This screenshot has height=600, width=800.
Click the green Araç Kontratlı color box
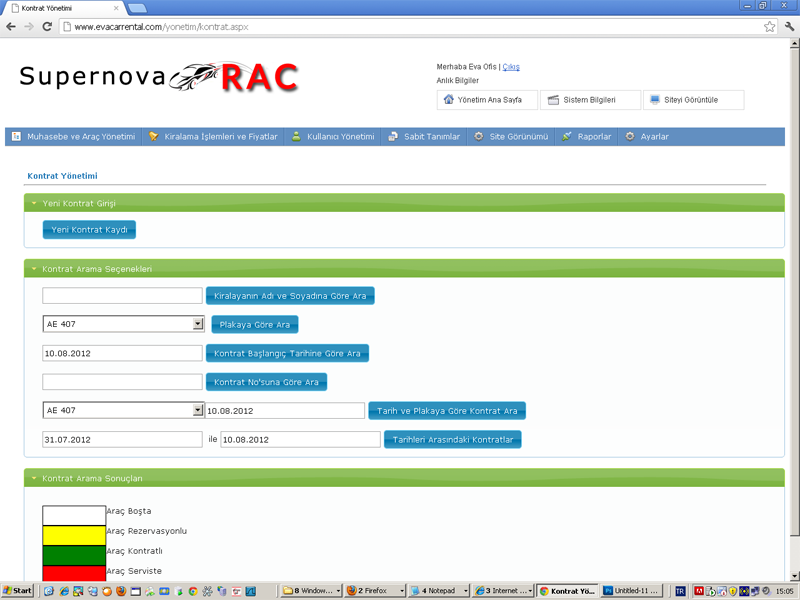[74, 556]
